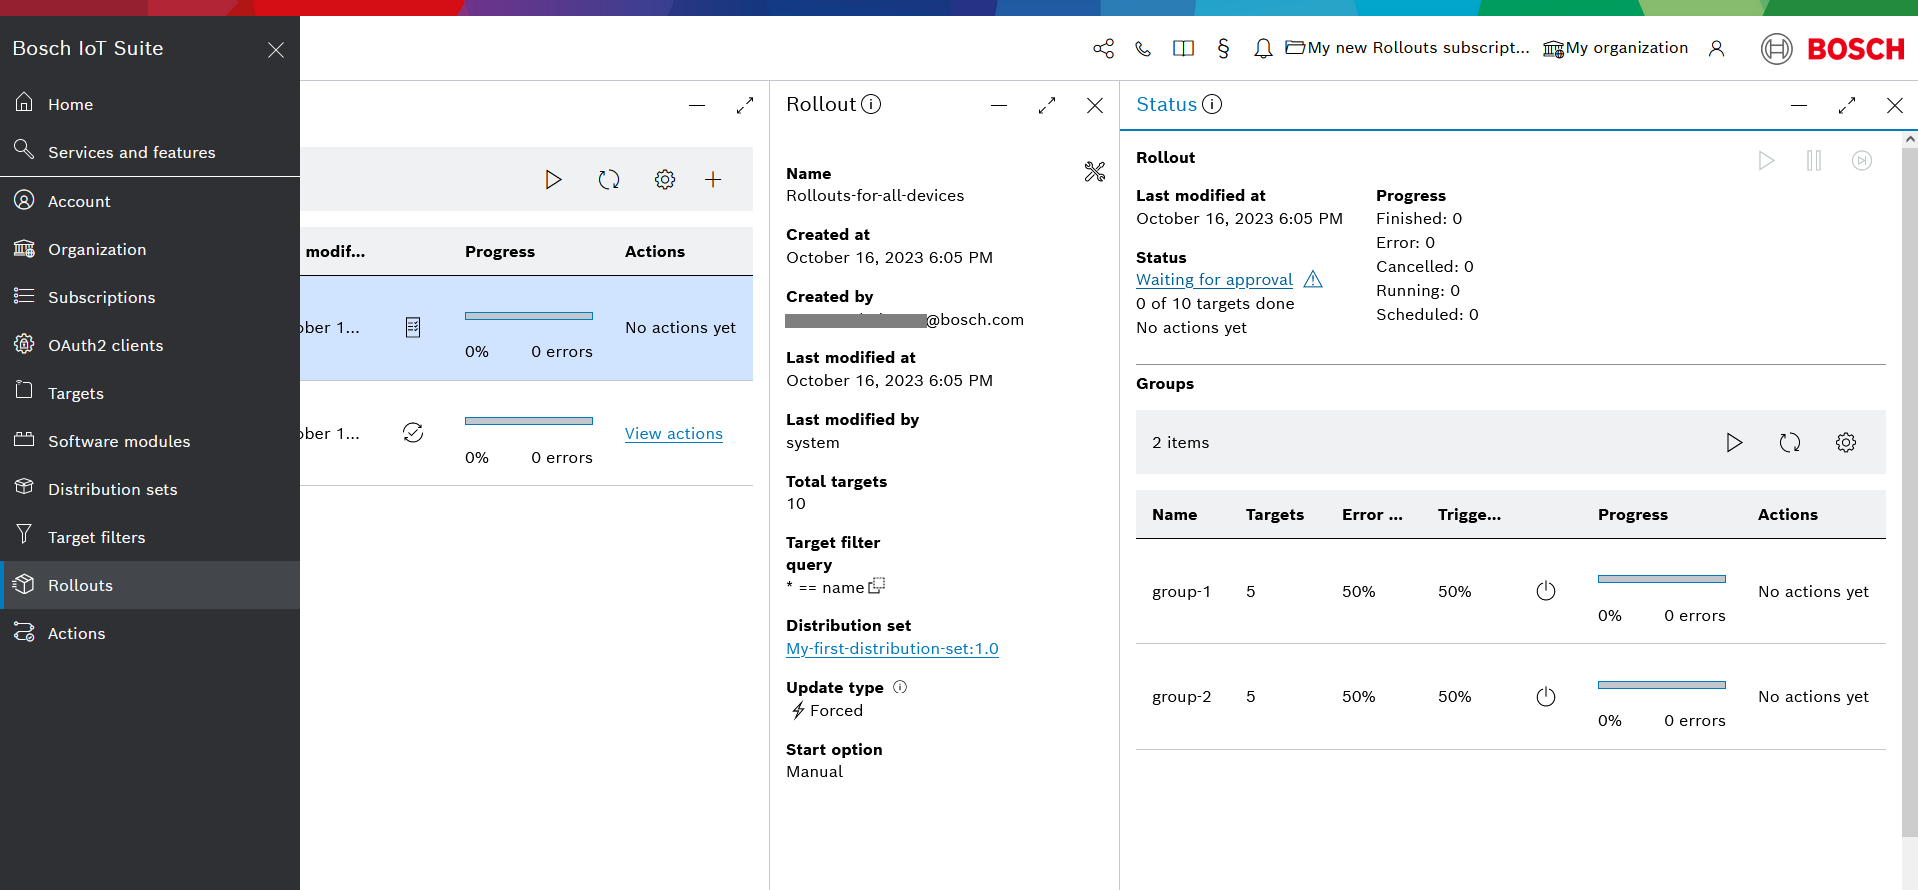1918x890 pixels.
Task: Open the My new Rollouts subscription selector
Action: click(1407, 48)
